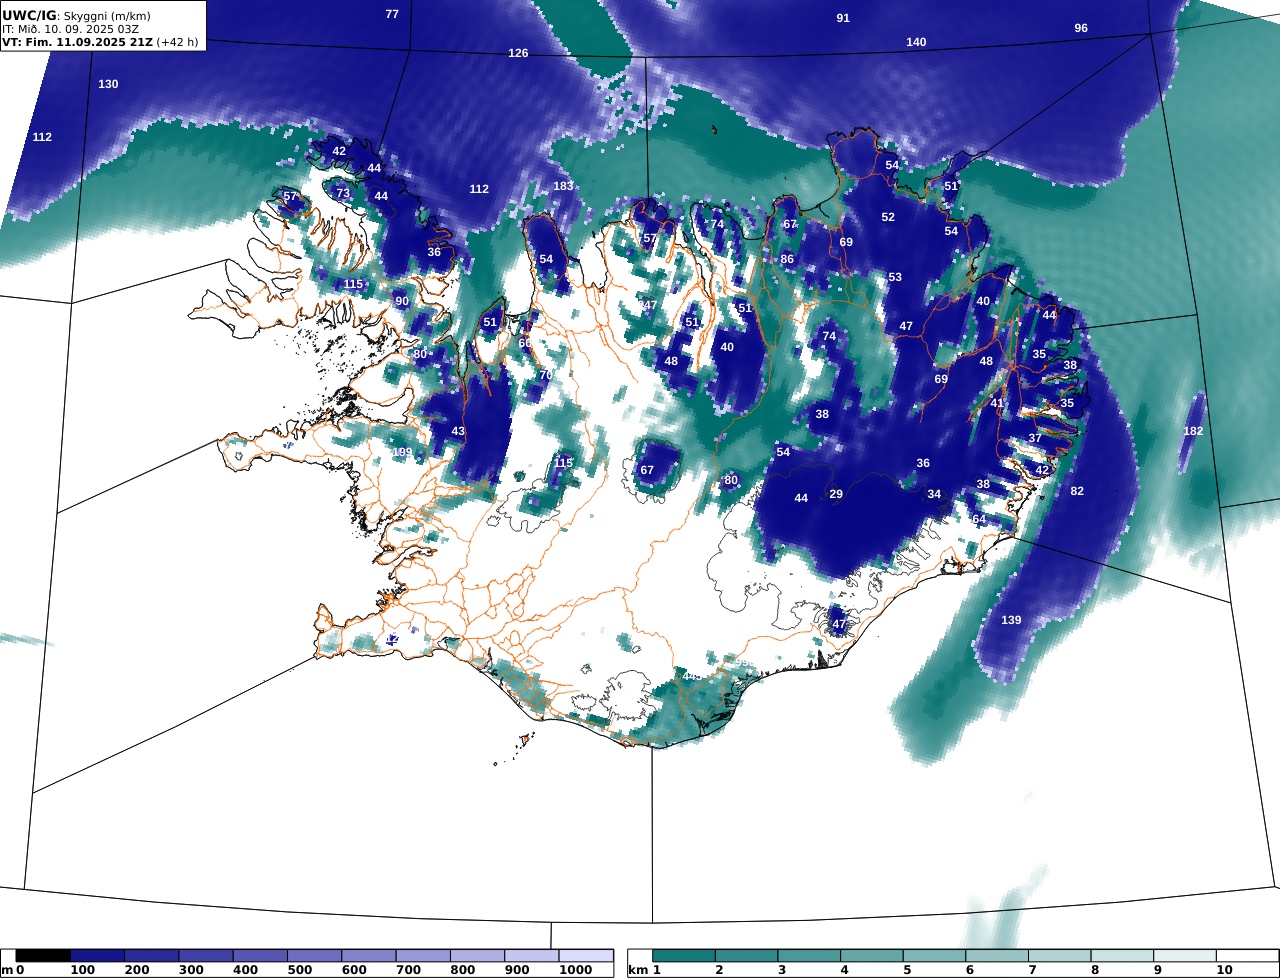Click the value 41 in the Eastfjords
Viewport: 1280px width, 978px height.
click(x=997, y=403)
